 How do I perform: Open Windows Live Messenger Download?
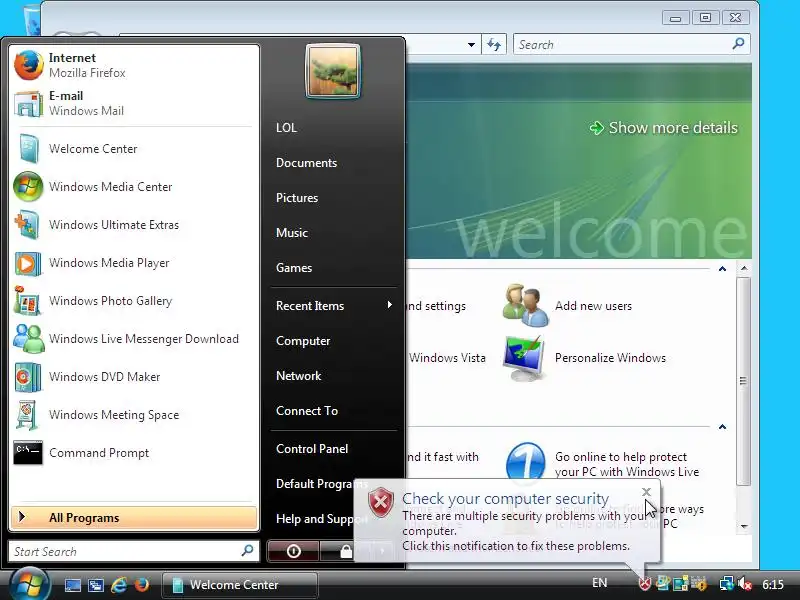point(134,339)
